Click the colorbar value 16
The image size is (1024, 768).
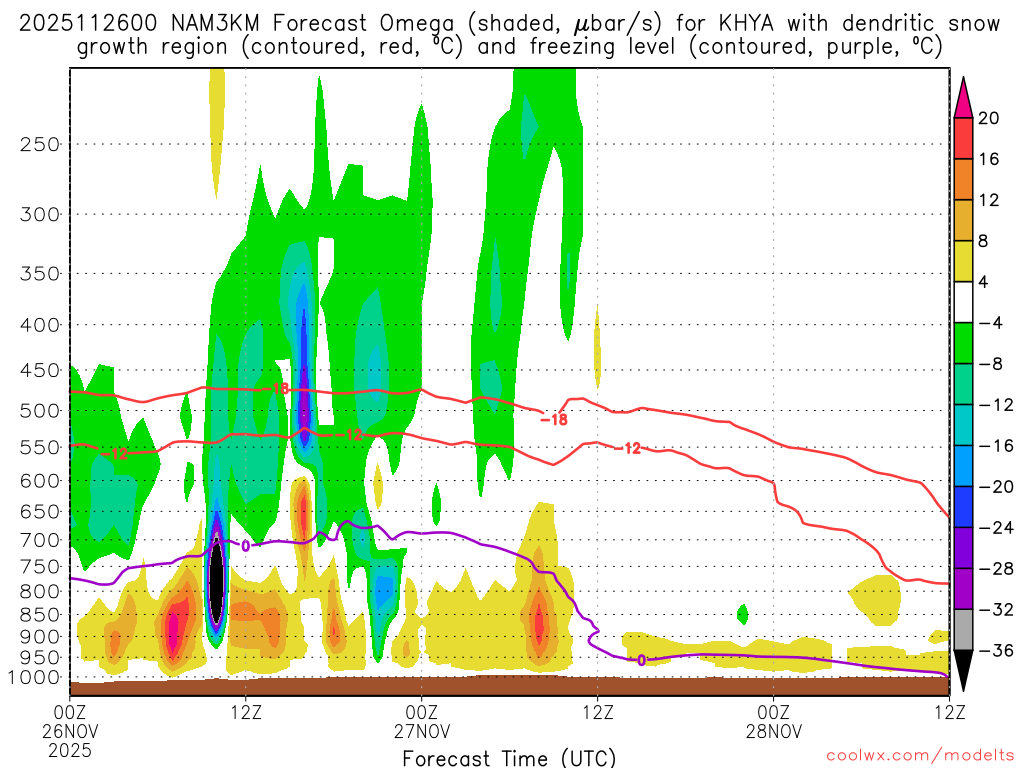(x=989, y=159)
